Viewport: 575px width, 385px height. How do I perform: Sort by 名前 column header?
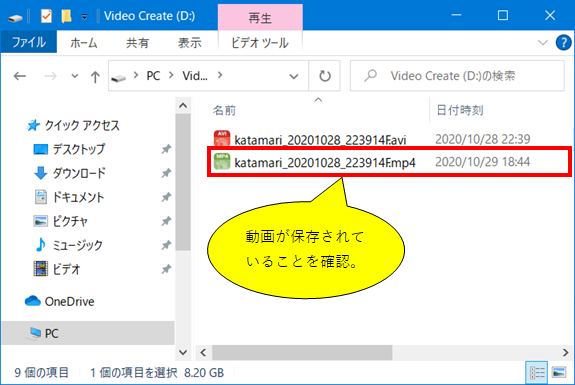pos(224,110)
